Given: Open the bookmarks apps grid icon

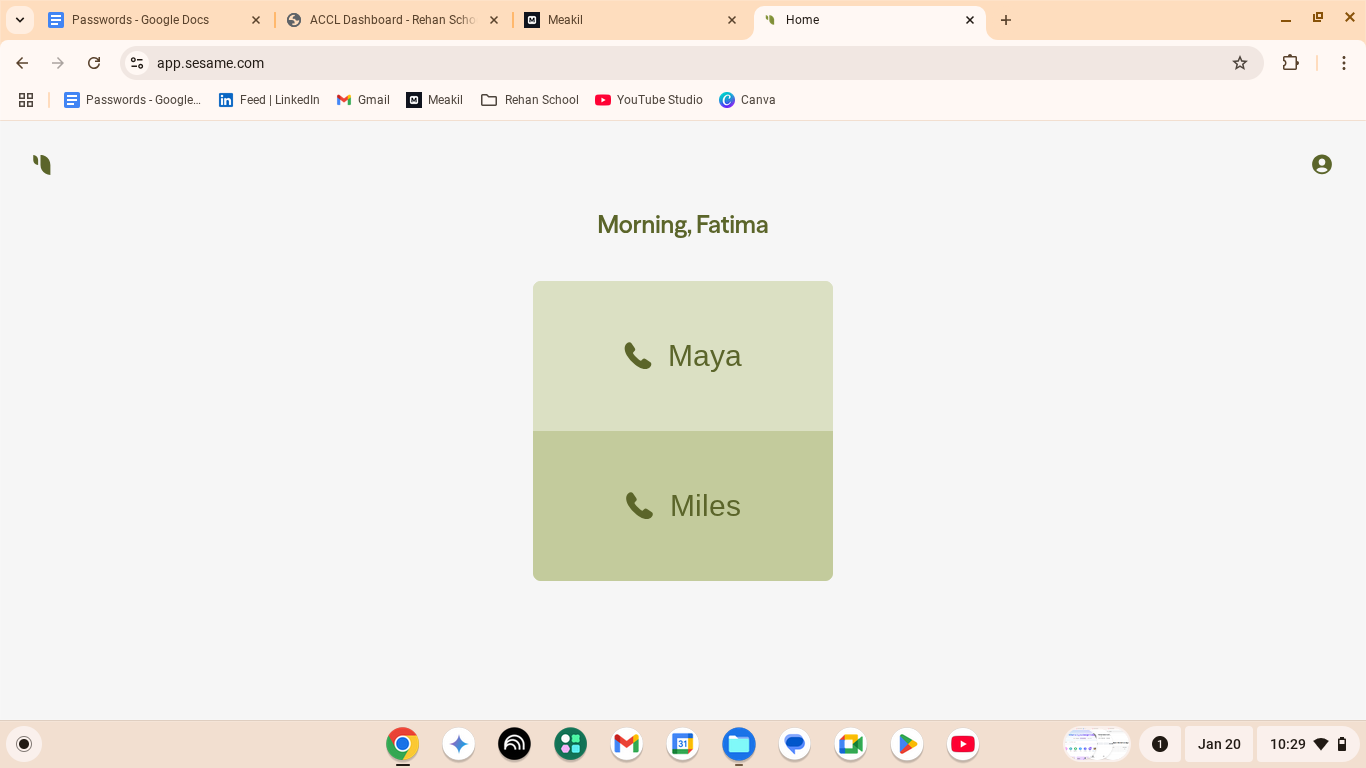Looking at the screenshot, I should coord(26,100).
